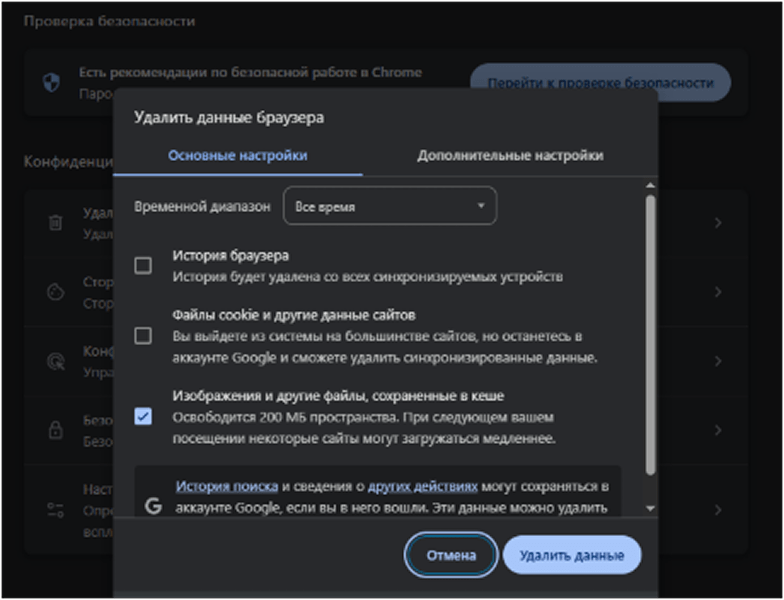784x600 pixels.
Task: Click the scroll up arrow in dialog
Action: coord(650,186)
